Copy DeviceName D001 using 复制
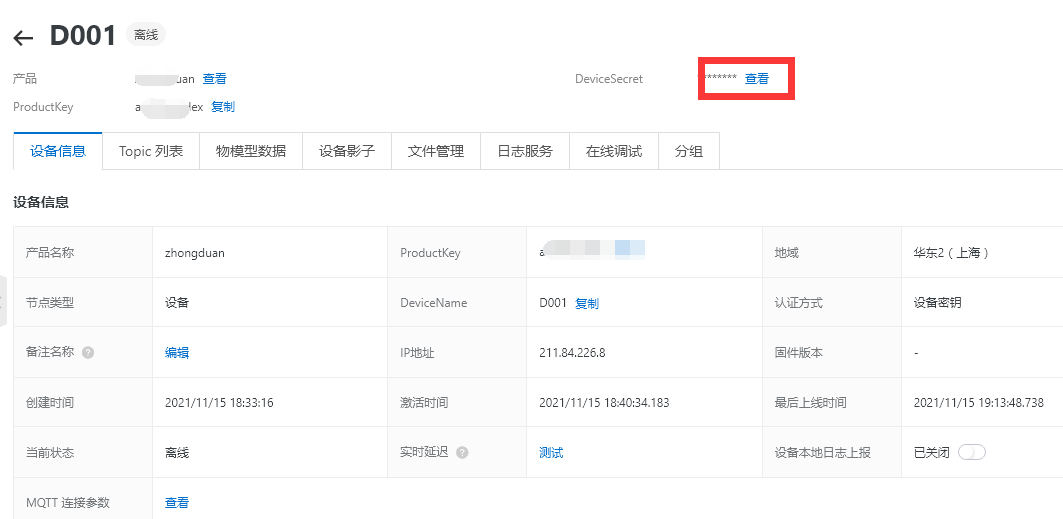The width and height of the screenshot is (1063, 519). click(x=587, y=303)
